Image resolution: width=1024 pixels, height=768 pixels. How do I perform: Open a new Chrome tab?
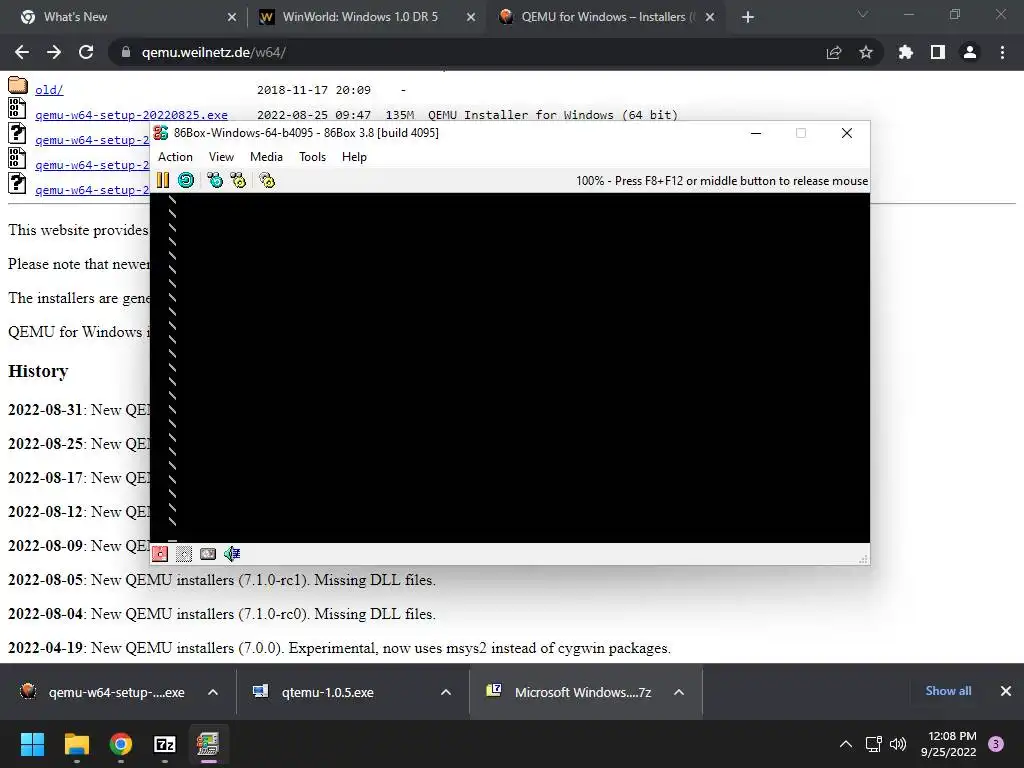click(x=748, y=17)
